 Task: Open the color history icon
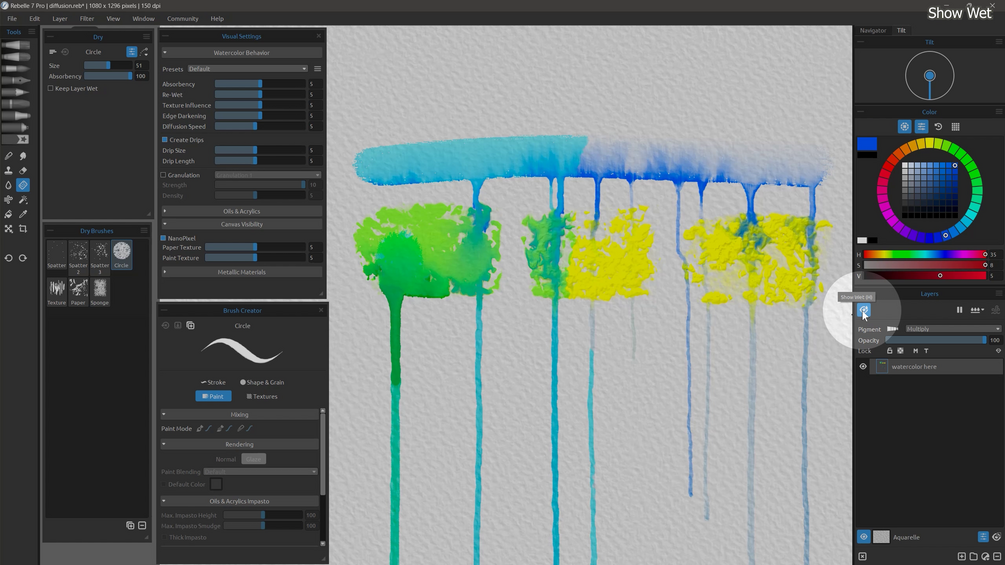[x=938, y=127]
